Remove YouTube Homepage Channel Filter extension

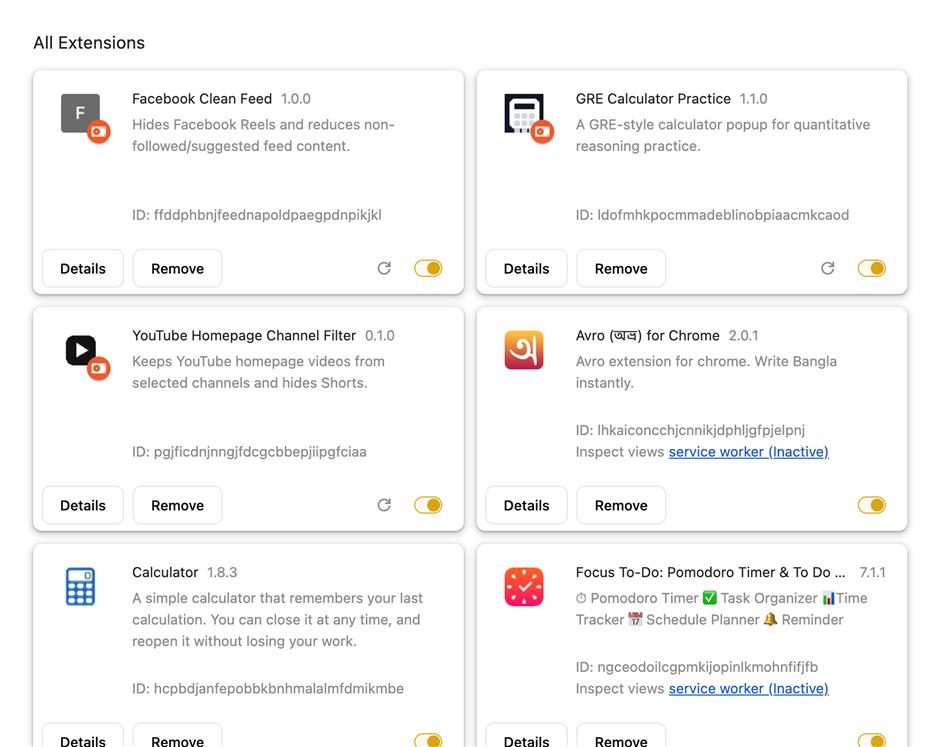pos(177,505)
